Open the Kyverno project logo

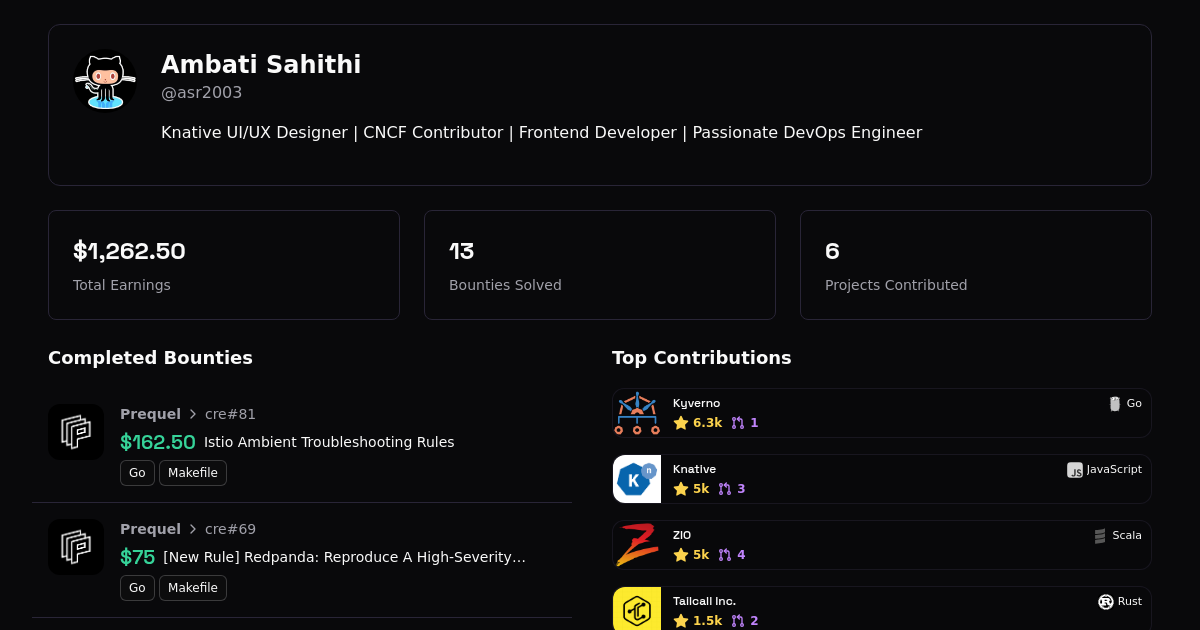pos(637,413)
